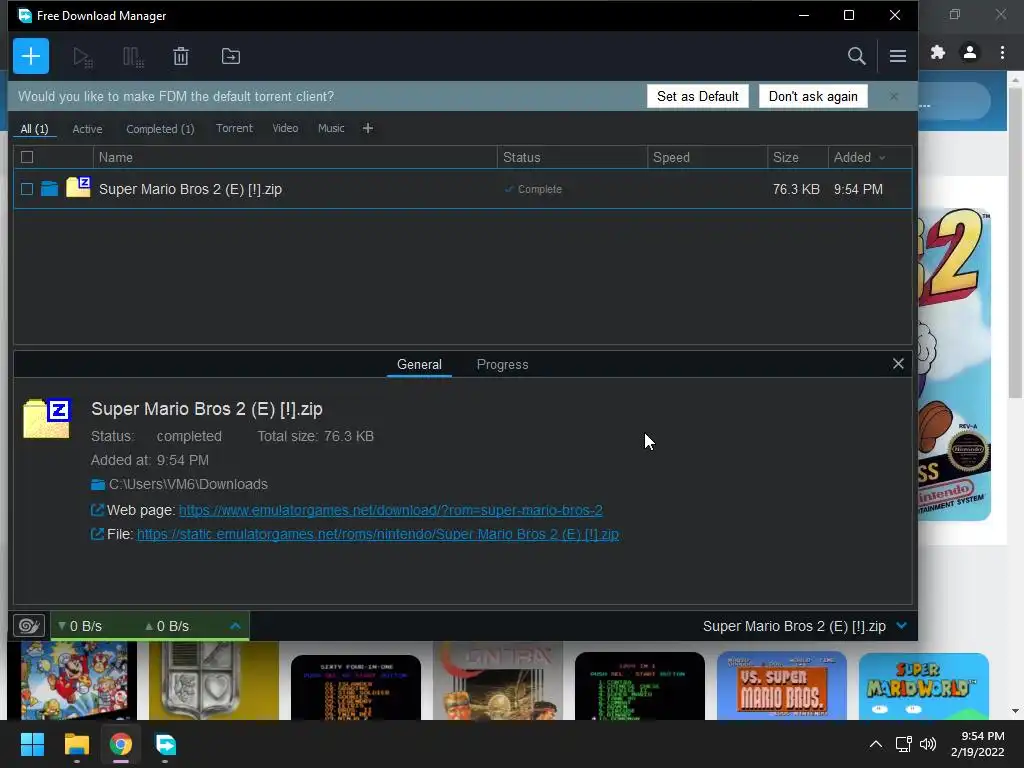Sort by the Status column header
This screenshot has height=768, width=1024.
tap(572, 157)
